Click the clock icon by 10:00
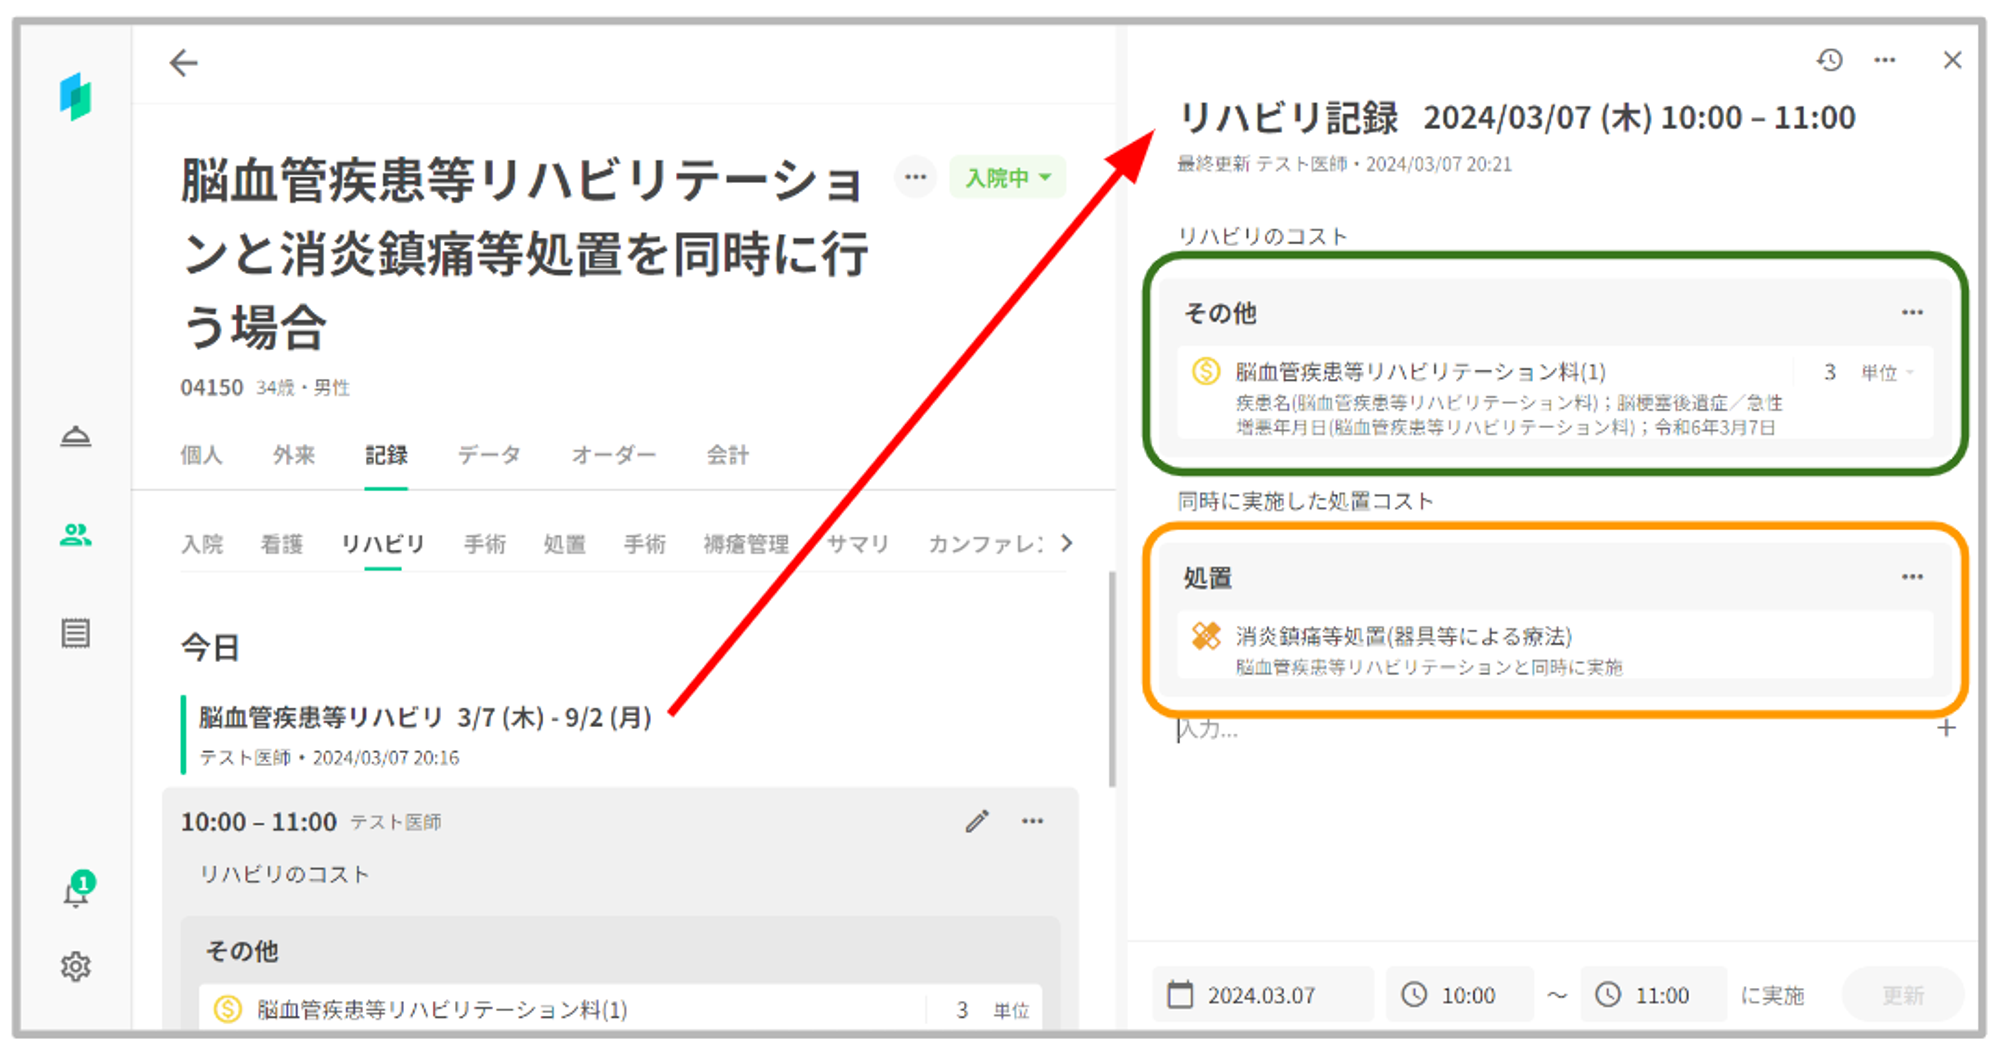This screenshot has width=2000, height=1053. click(x=1414, y=995)
